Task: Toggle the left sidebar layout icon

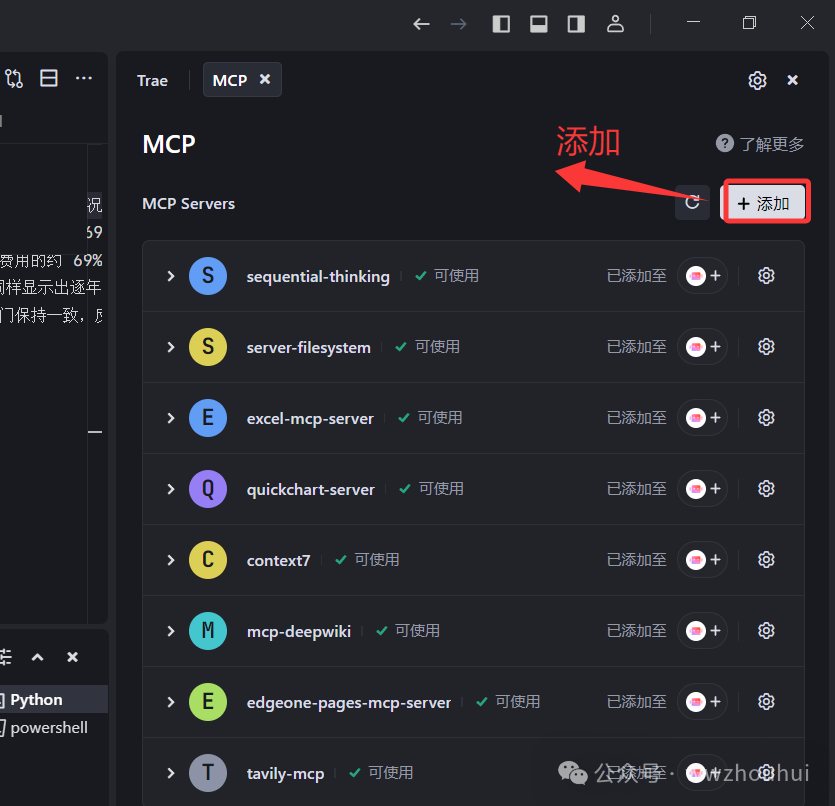Action: [x=501, y=24]
